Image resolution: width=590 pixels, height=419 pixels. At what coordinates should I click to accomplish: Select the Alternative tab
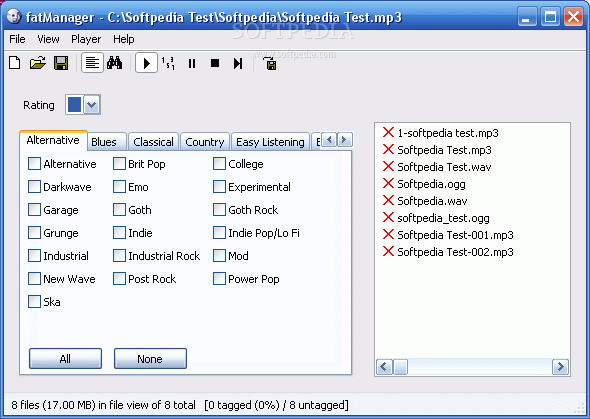53,140
